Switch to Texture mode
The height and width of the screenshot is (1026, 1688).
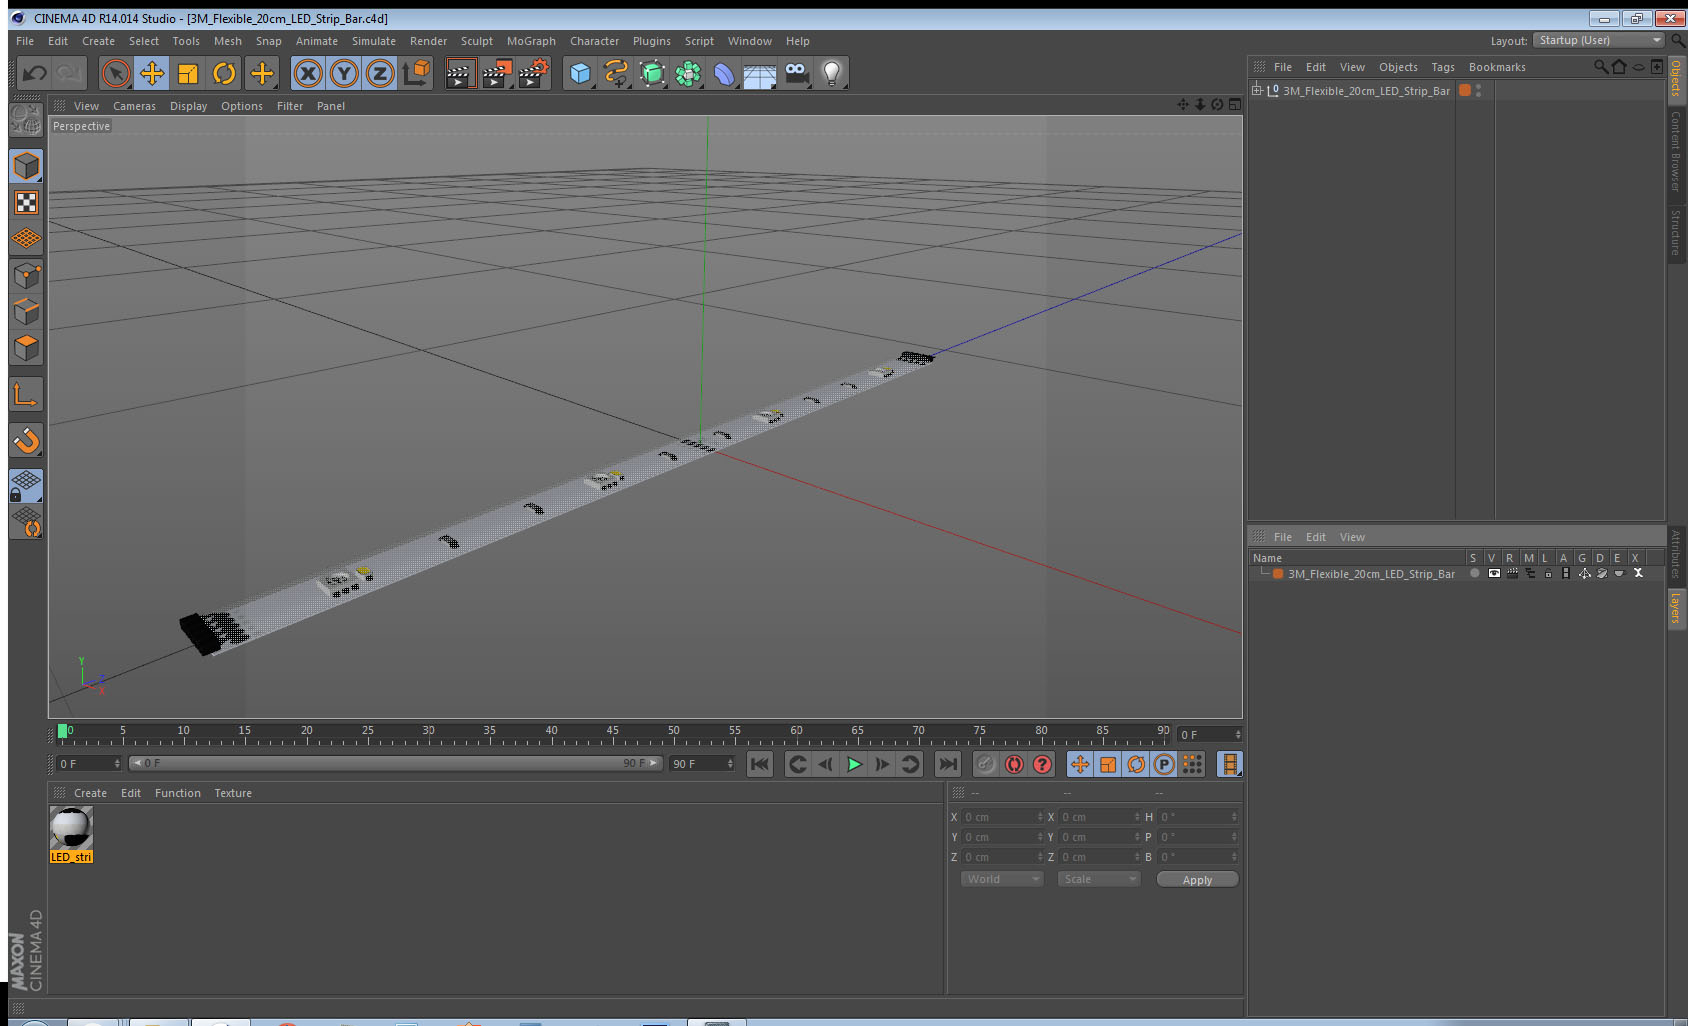26,203
